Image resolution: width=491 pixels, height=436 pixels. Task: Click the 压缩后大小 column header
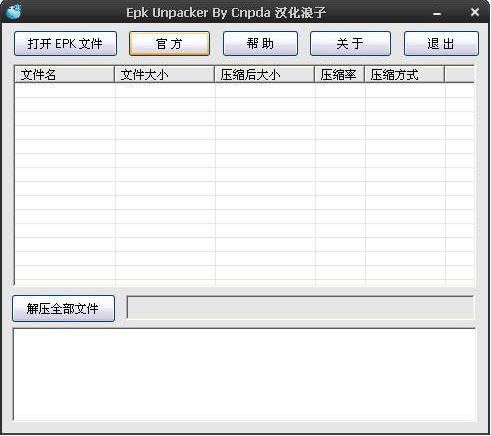(264, 74)
